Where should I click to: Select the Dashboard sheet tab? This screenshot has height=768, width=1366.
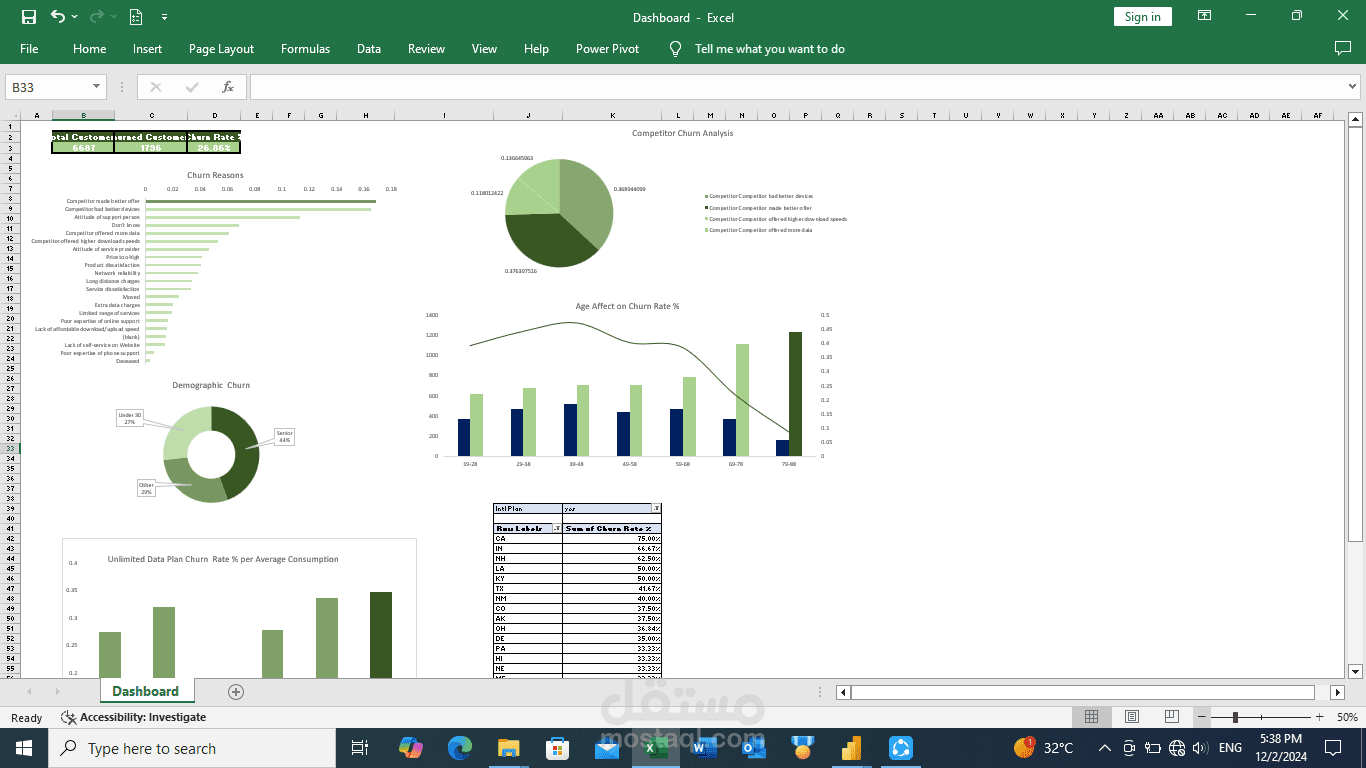point(145,691)
